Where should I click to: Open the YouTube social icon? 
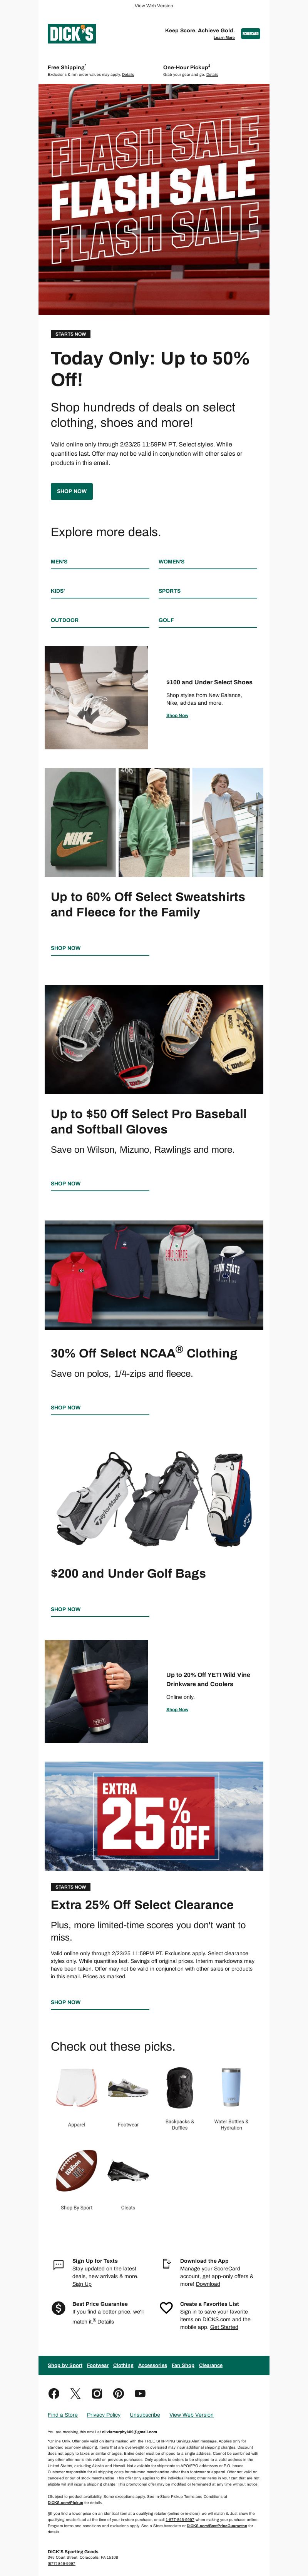140,2393
